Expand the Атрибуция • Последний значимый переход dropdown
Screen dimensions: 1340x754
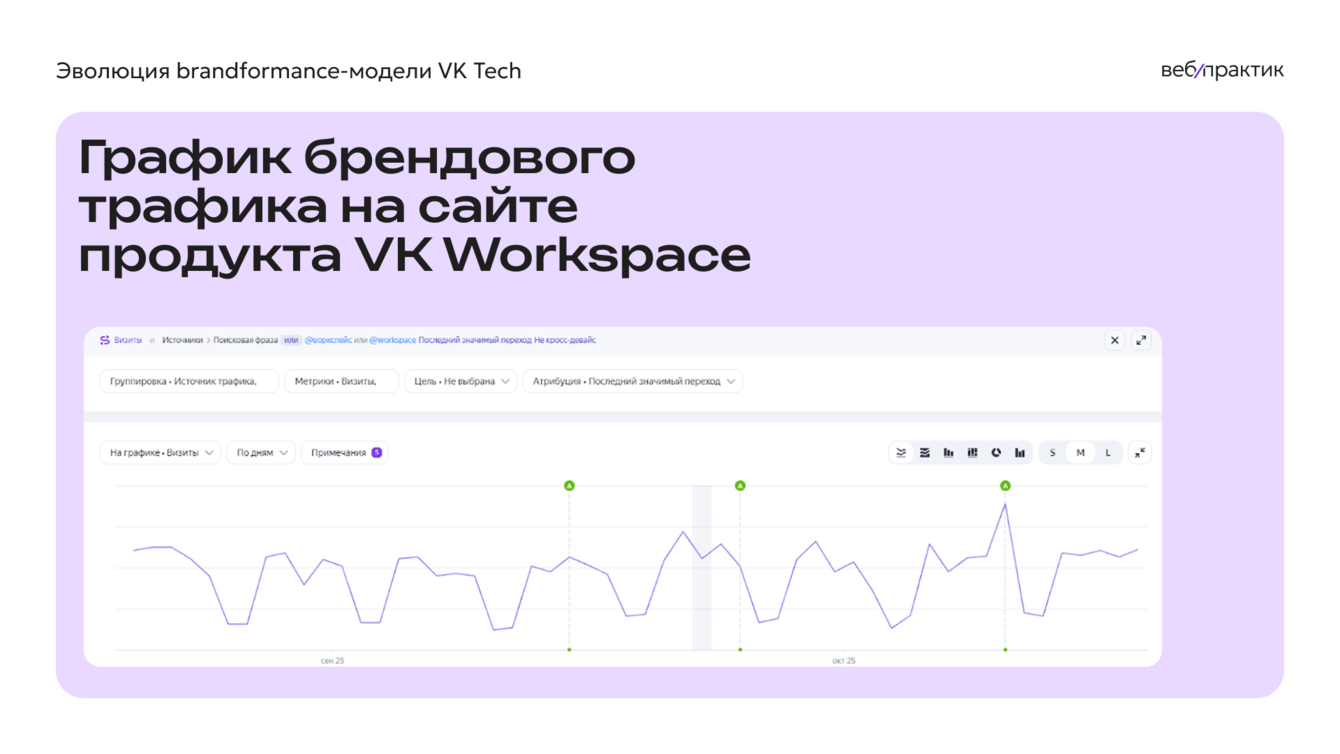click(x=633, y=381)
